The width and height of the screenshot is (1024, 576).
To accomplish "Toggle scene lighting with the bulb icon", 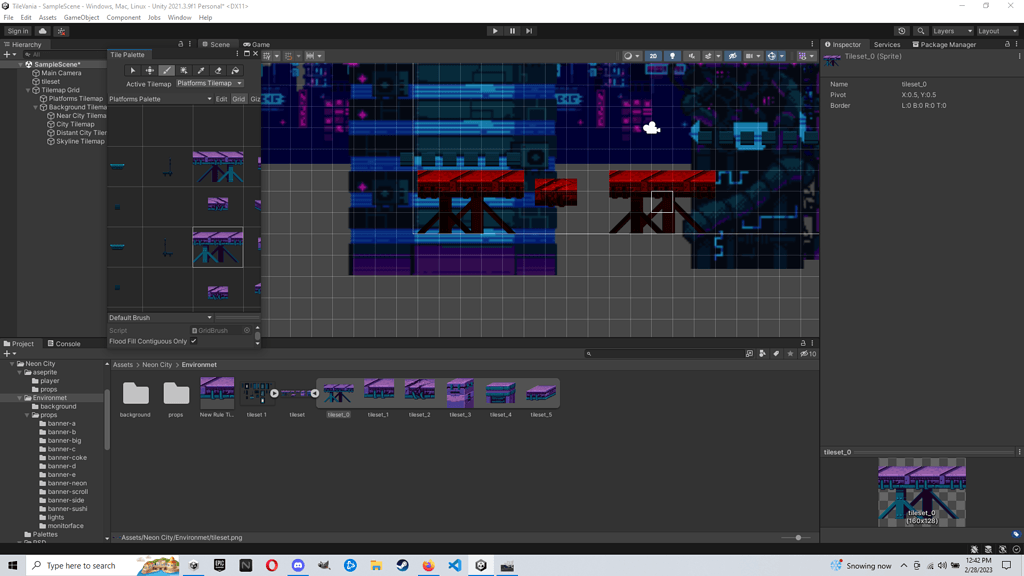I will tap(673, 56).
